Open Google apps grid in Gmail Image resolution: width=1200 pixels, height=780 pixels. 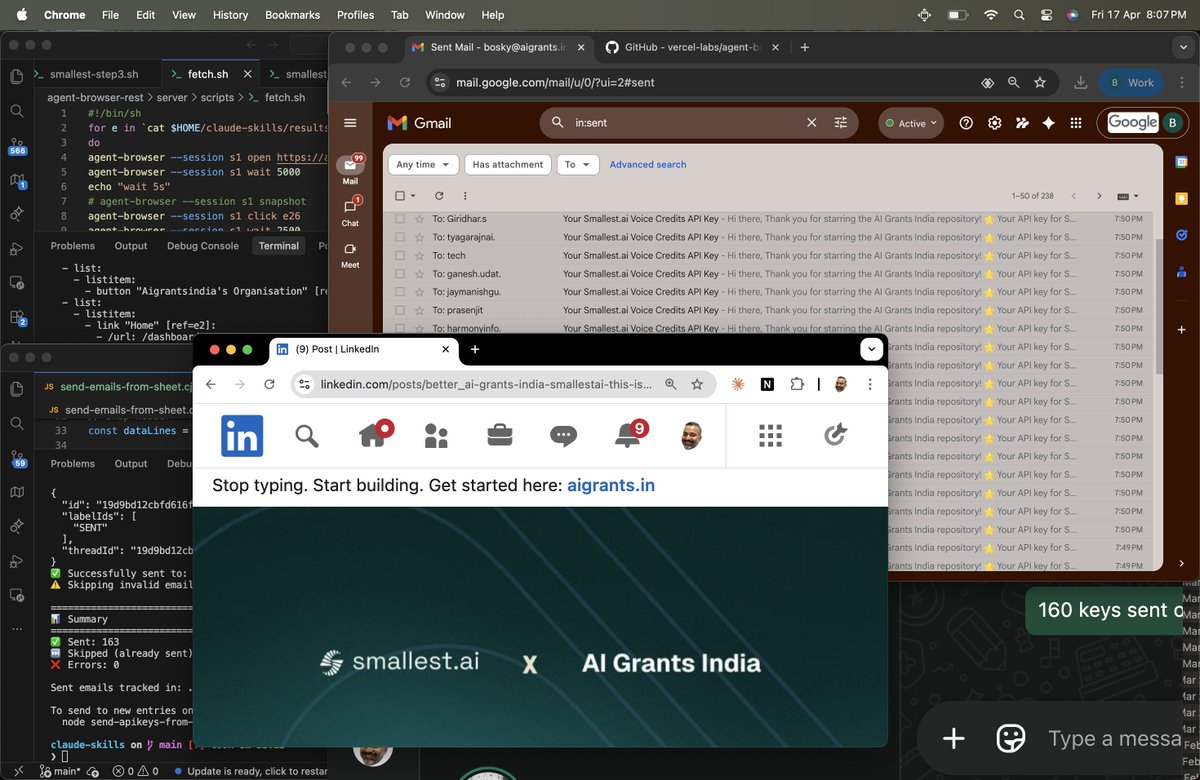tap(1076, 123)
